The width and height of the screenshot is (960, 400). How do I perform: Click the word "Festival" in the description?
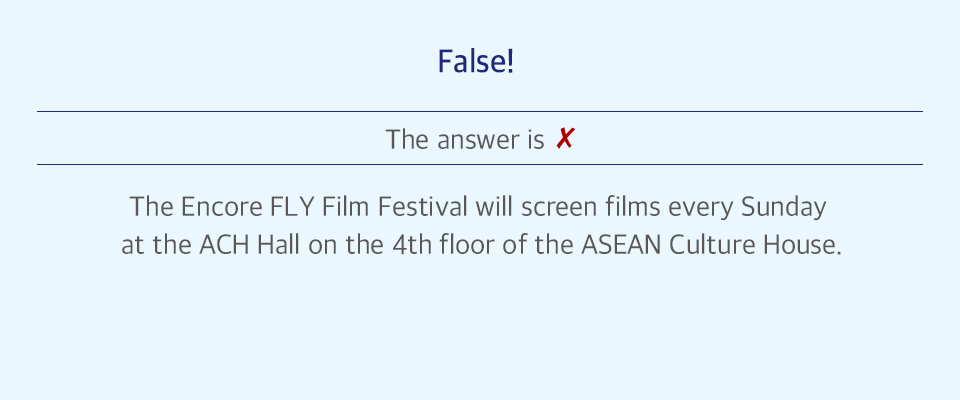(422, 206)
